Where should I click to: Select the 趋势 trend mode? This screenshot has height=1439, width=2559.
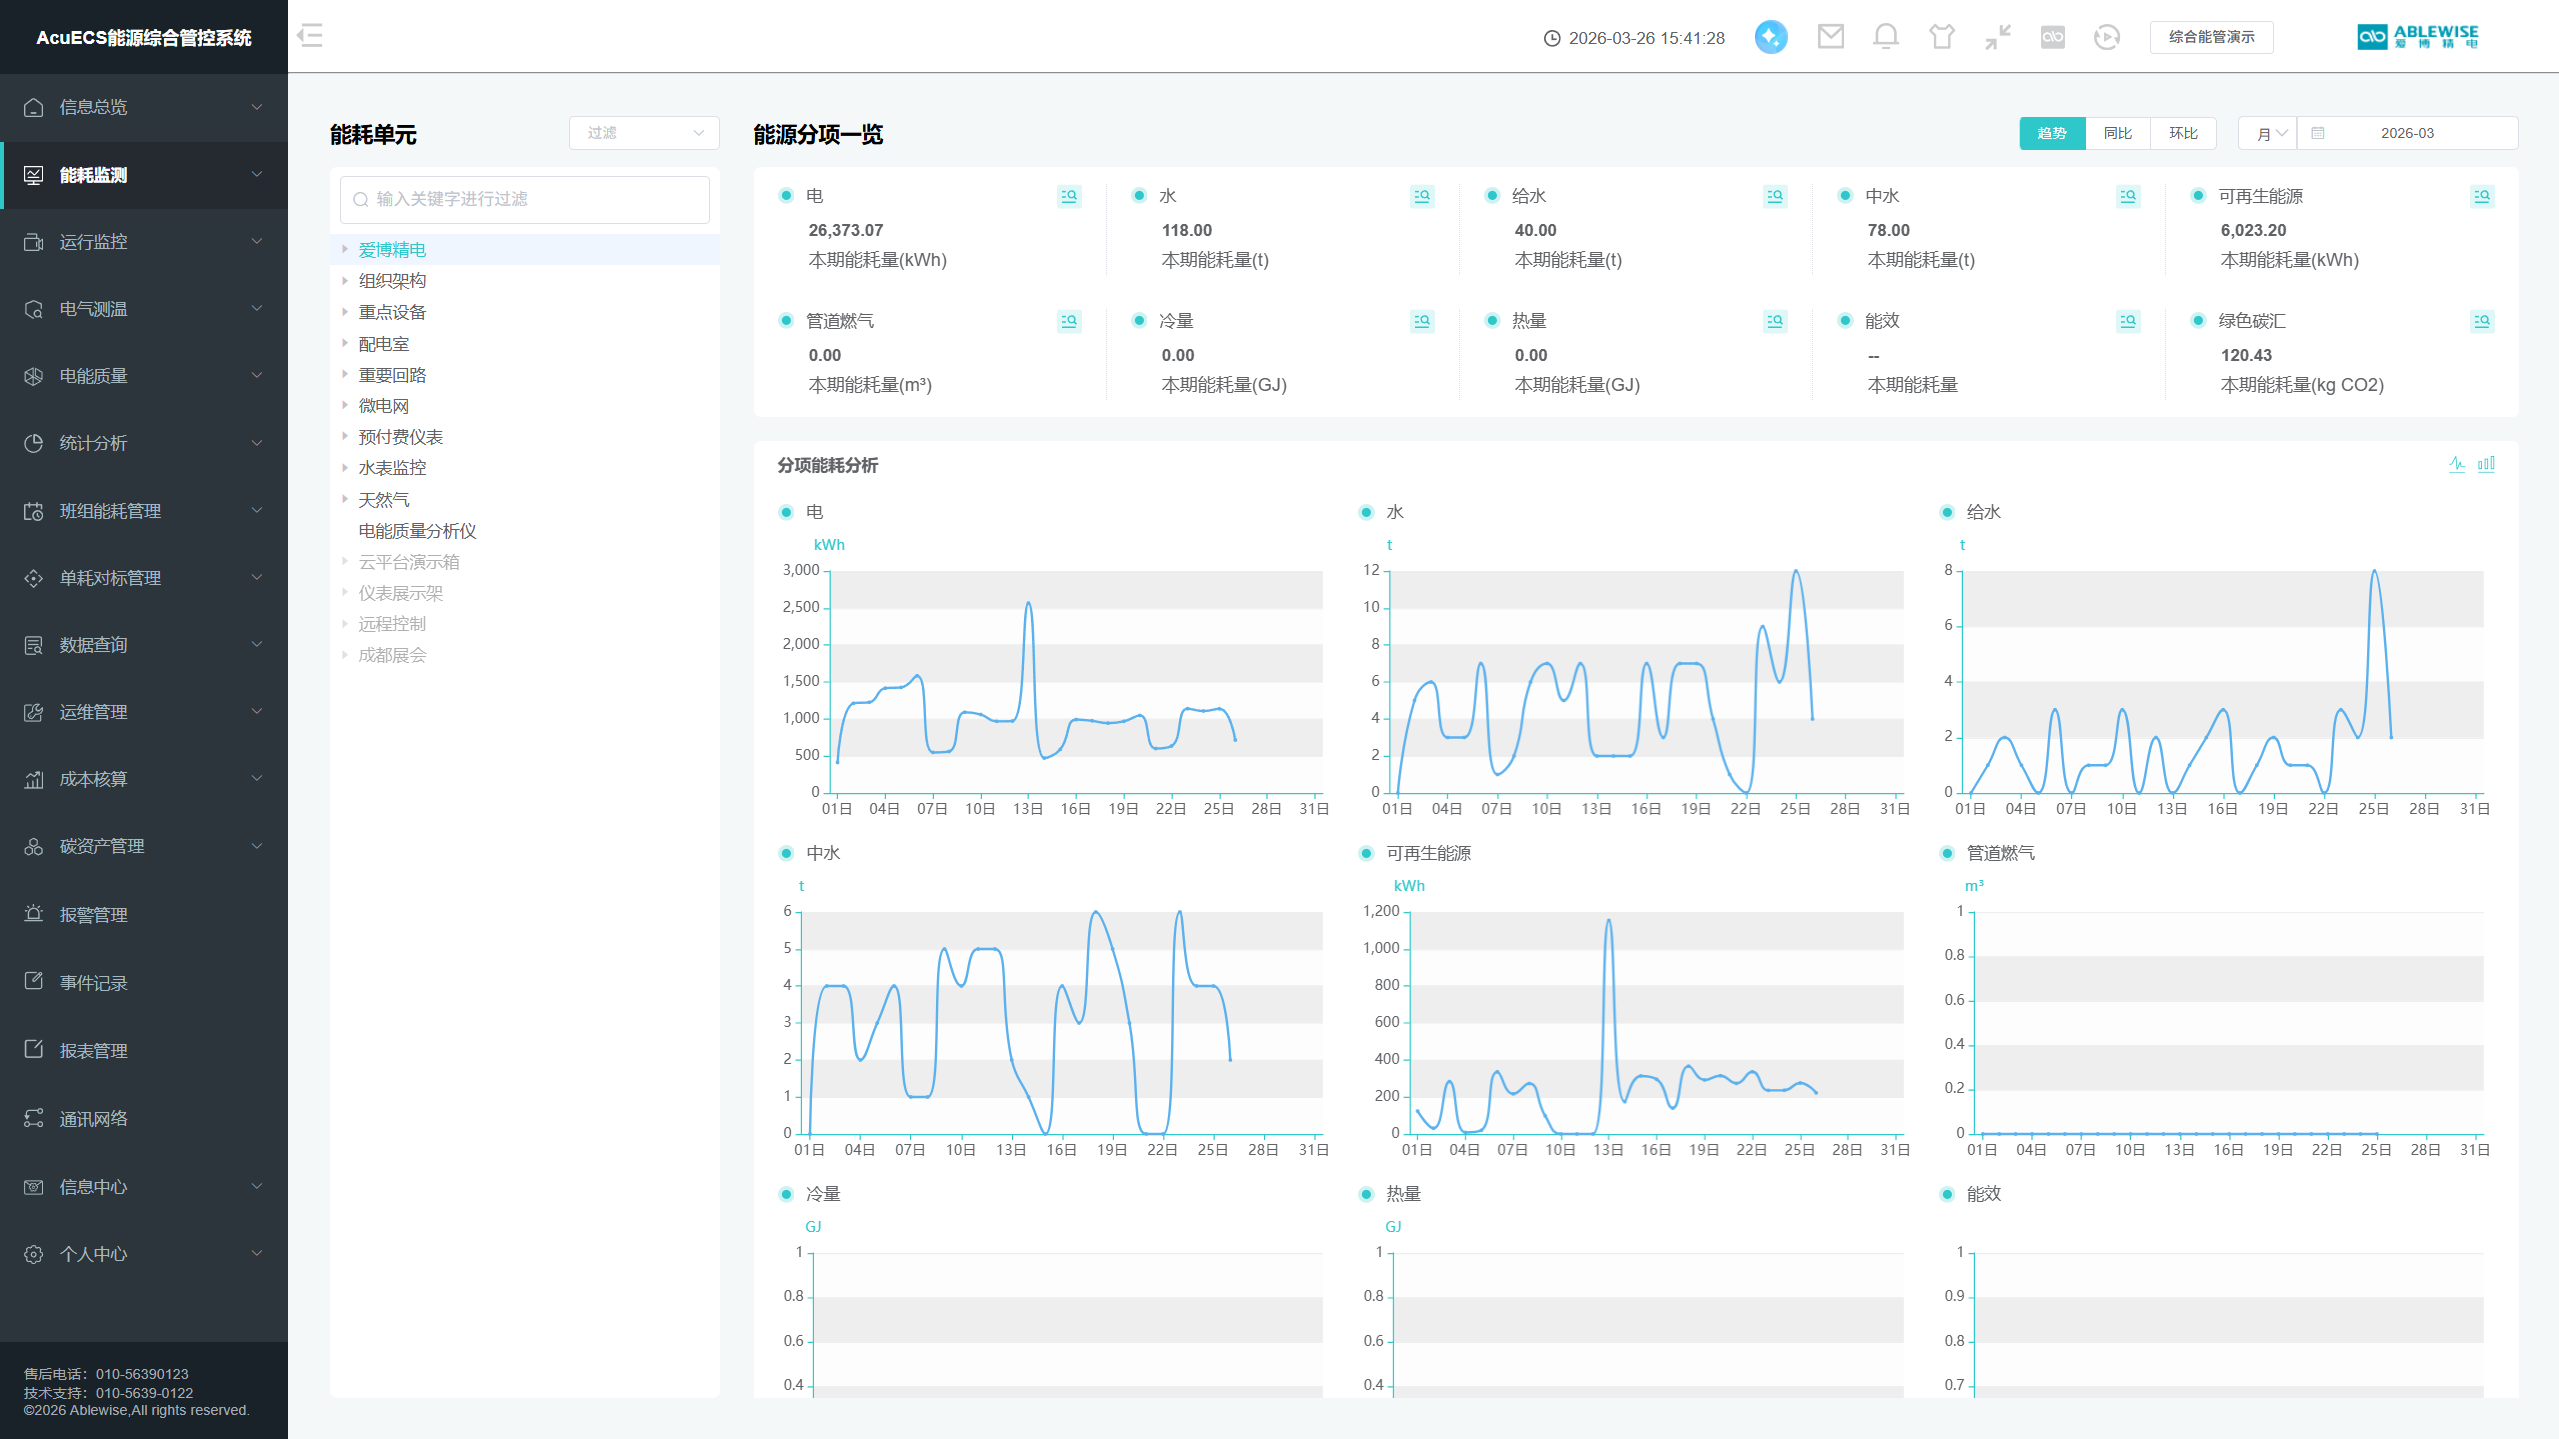[2051, 133]
